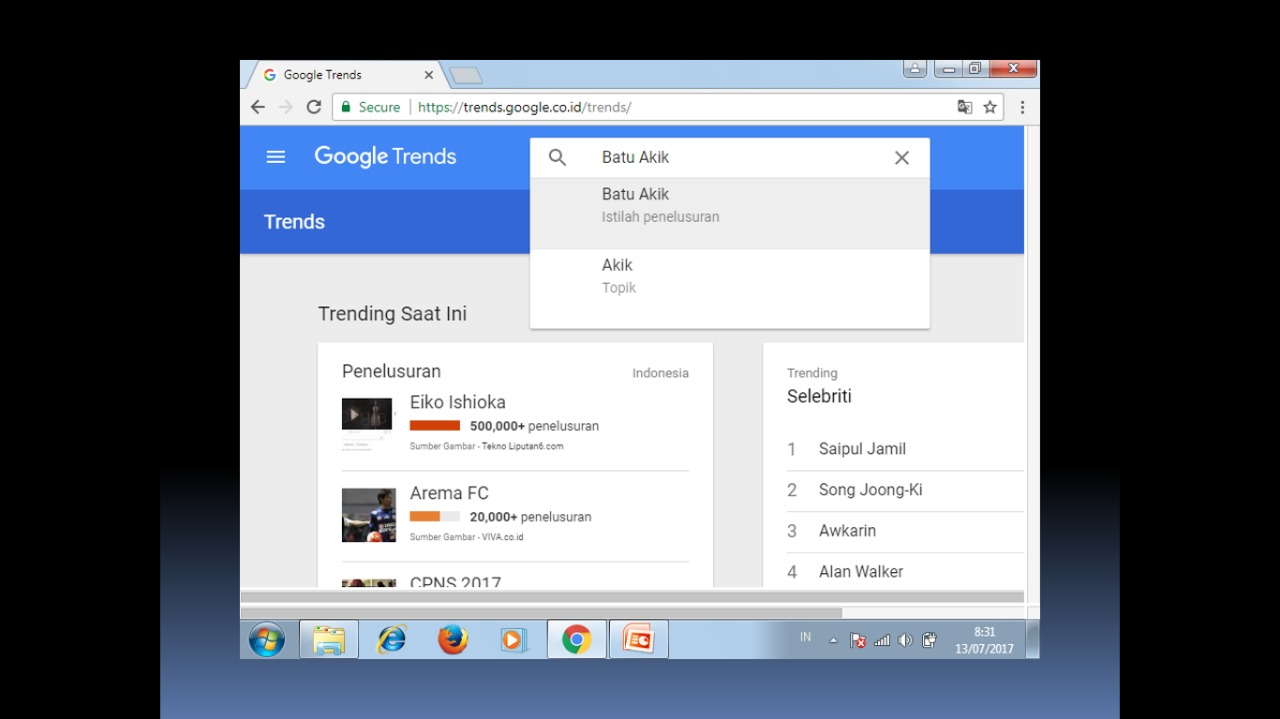The image size is (1280, 719).
Task: Switch to Chrome in the taskbar
Action: (576, 639)
